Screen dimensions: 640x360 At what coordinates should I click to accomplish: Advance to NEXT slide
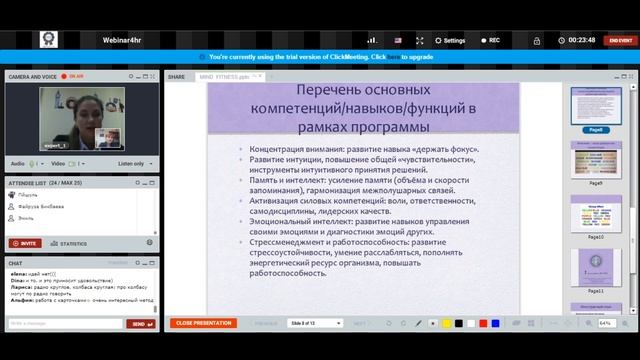click(x=360, y=323)
